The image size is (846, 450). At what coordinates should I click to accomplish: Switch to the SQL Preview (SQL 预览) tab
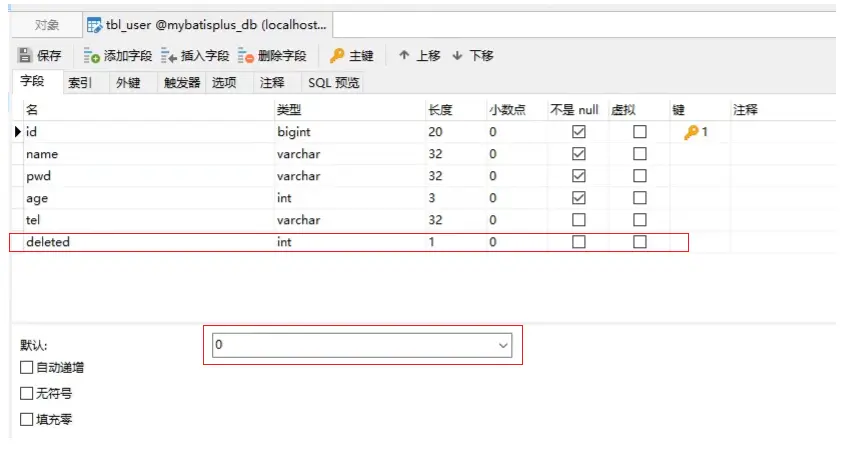[x=333, y=83]
